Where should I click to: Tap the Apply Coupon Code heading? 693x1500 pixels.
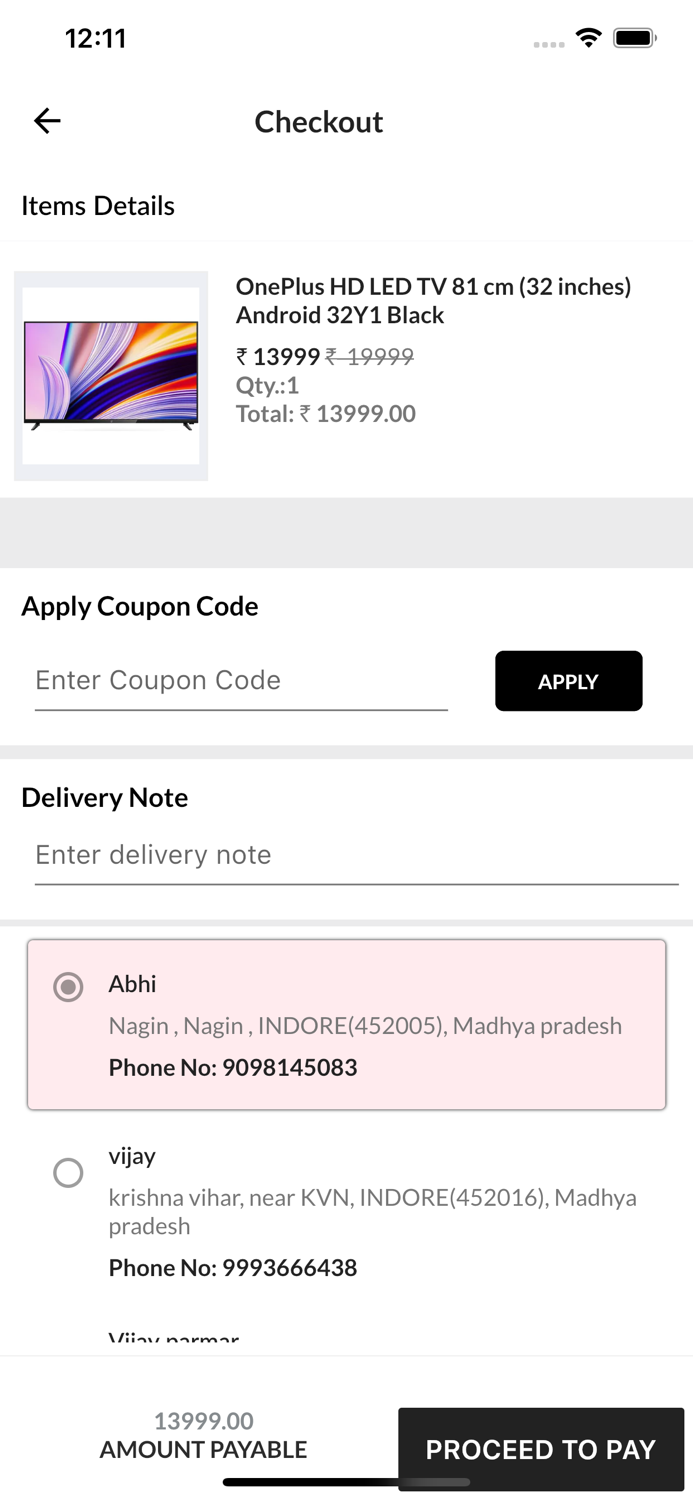140,606
